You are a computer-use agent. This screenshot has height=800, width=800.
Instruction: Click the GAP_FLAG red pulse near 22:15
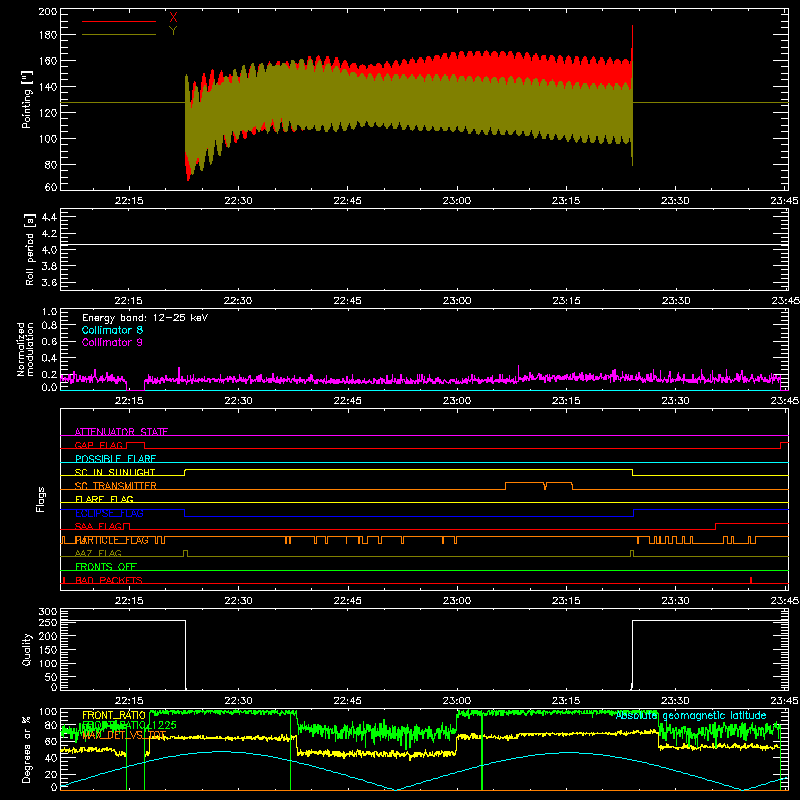point(136,445)
